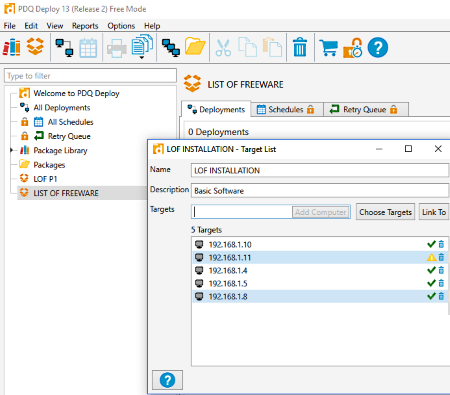The image size is (450, 395).
Task: Click the new target list computers icon
Action: coord(171,48)
